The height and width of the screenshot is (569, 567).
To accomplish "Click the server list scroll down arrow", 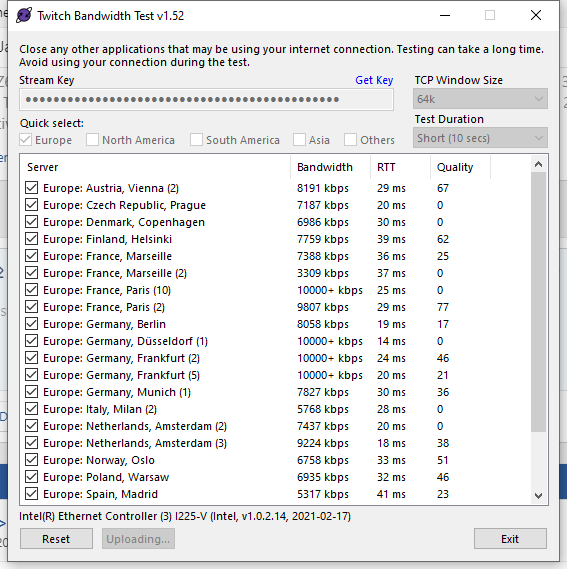I will pyautogui.click(x=538, y=495).
